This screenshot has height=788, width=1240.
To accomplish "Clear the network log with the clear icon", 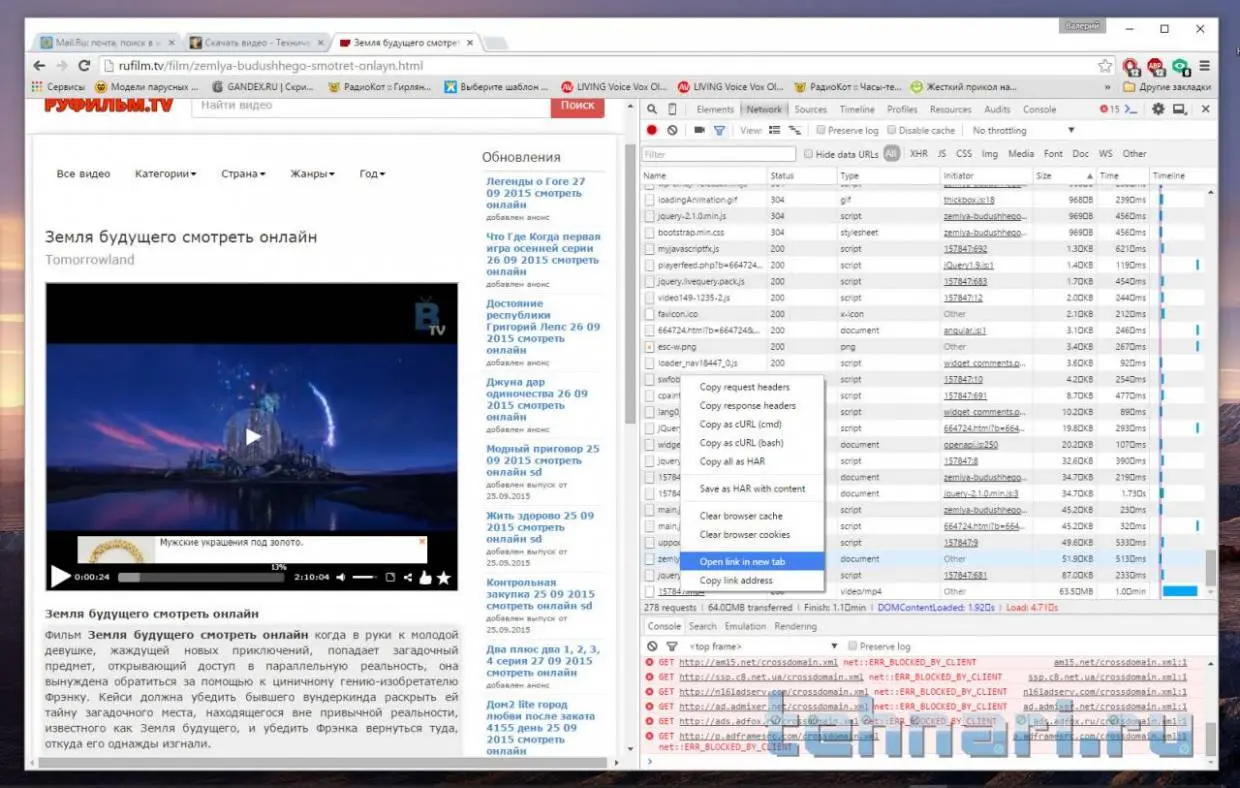I will (x=672, y=131).
